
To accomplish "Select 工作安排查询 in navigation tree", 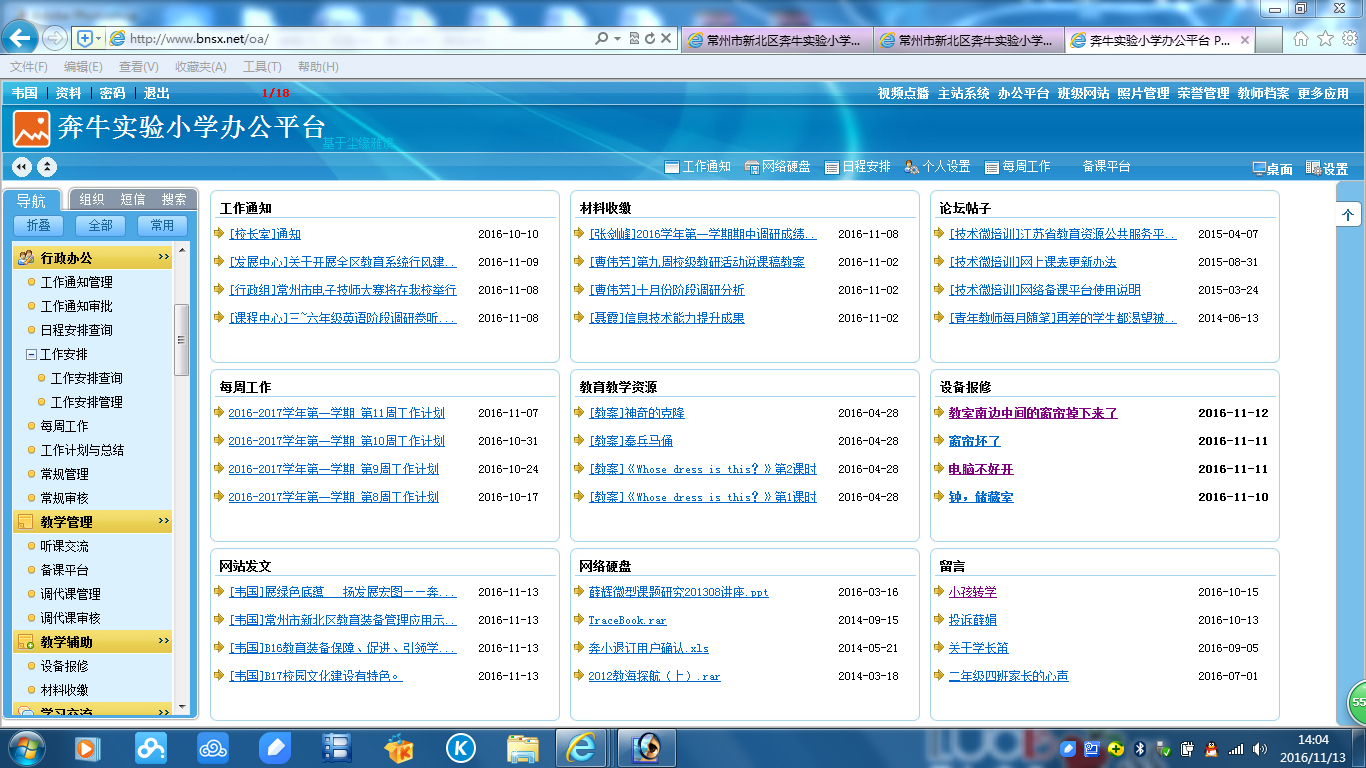I will [x=87, y=378].
